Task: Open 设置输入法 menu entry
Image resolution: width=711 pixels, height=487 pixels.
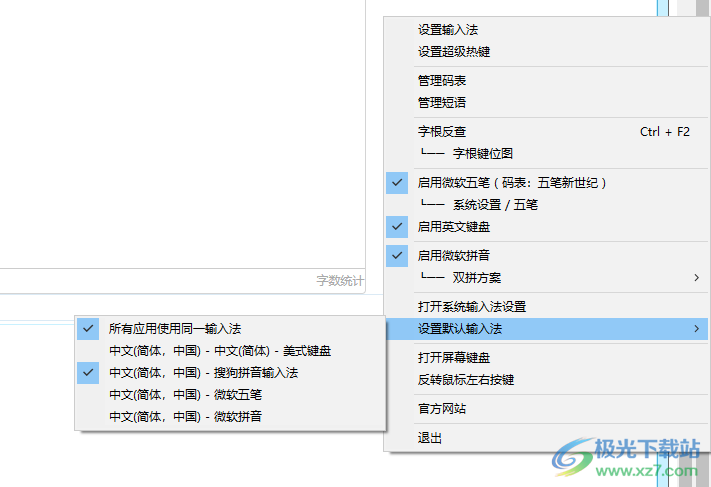Action: pyautogui.click(x=546, y=30)
